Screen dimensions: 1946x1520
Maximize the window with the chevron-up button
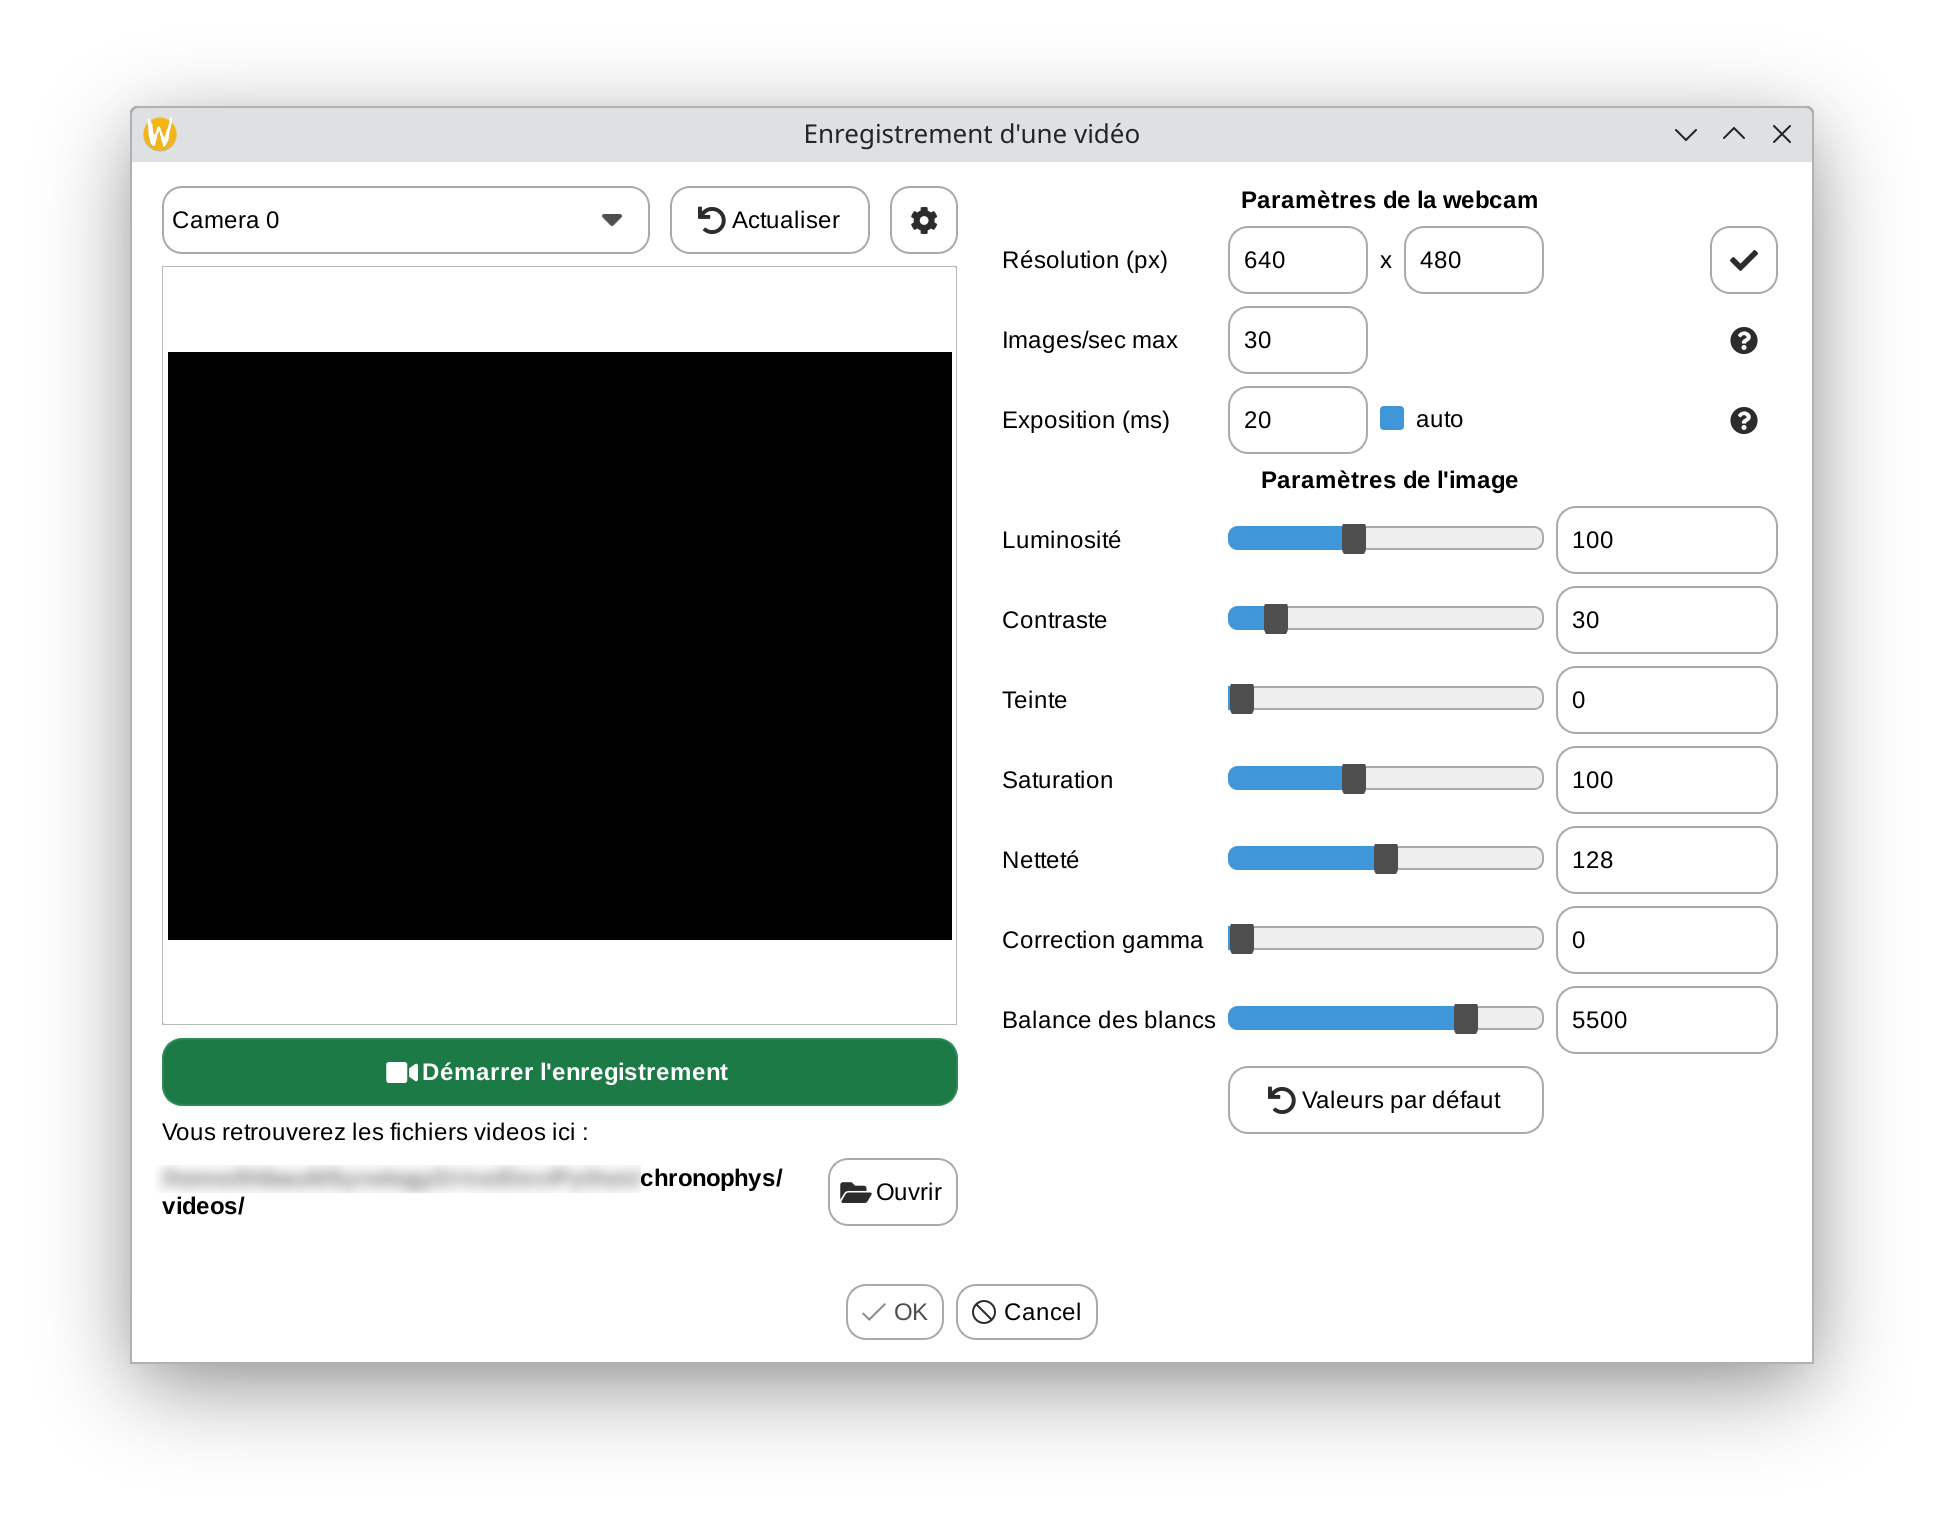point(1734,134)
